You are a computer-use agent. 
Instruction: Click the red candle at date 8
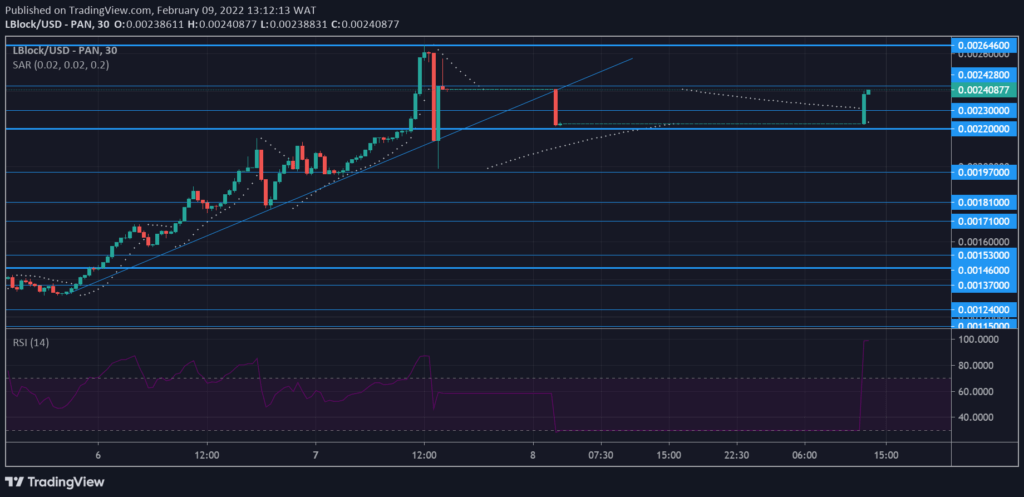[x=556, y=107]
